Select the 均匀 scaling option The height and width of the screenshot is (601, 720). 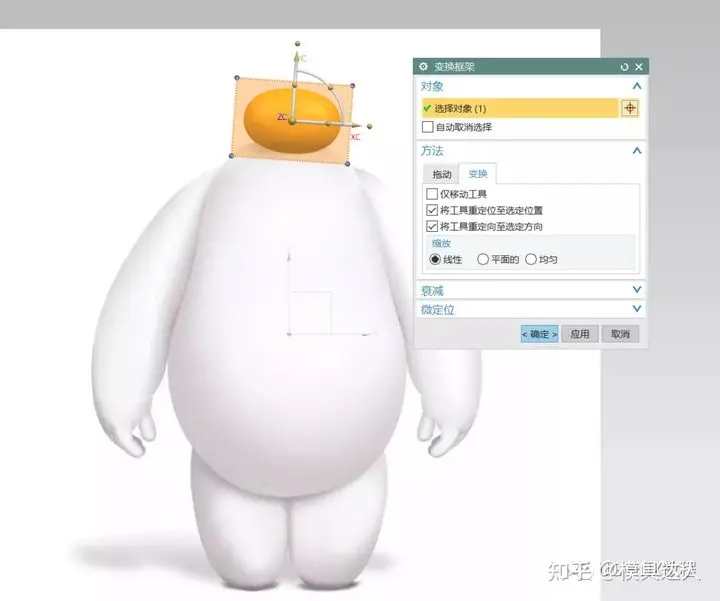click(x=531, y=259)
